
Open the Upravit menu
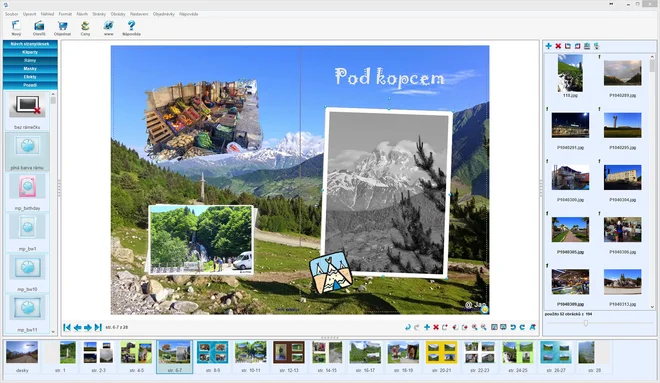pyautogui.click(x=29, y=14)
